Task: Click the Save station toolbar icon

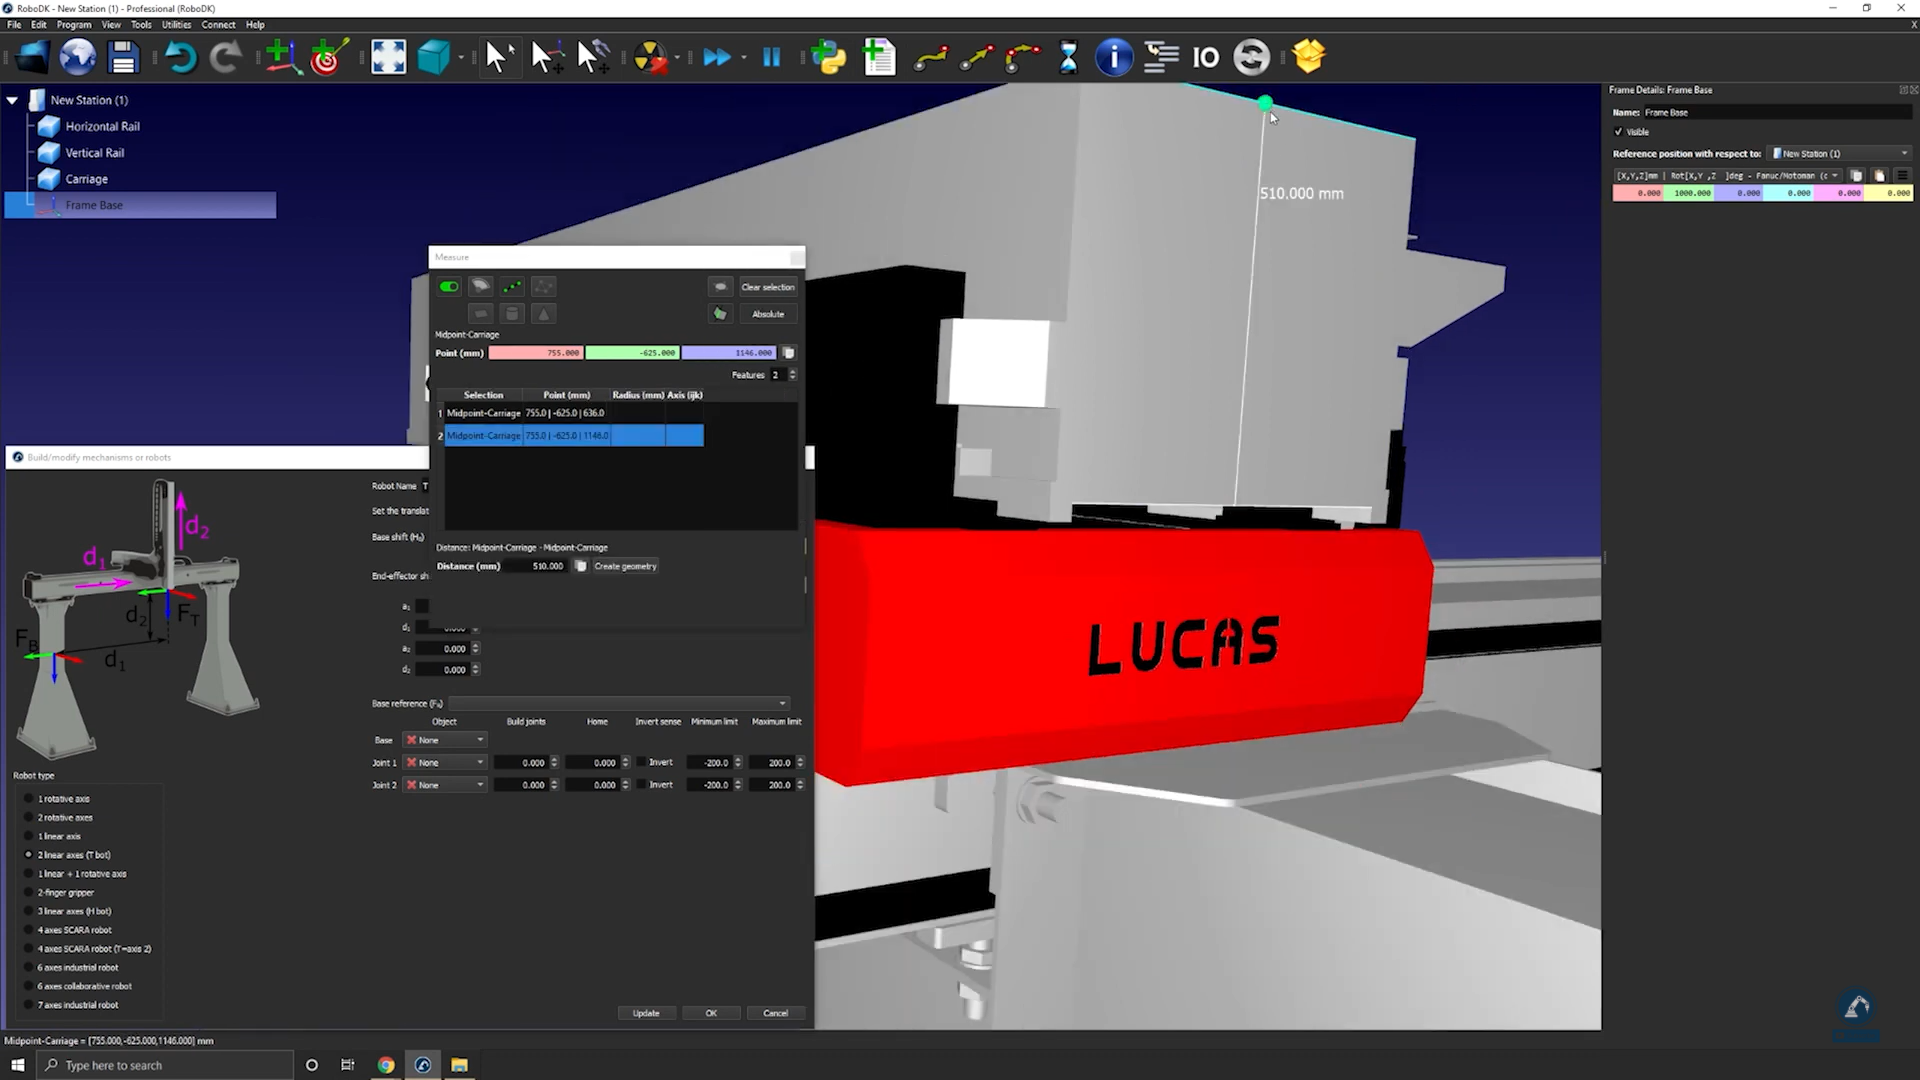Action: [123, 58]
